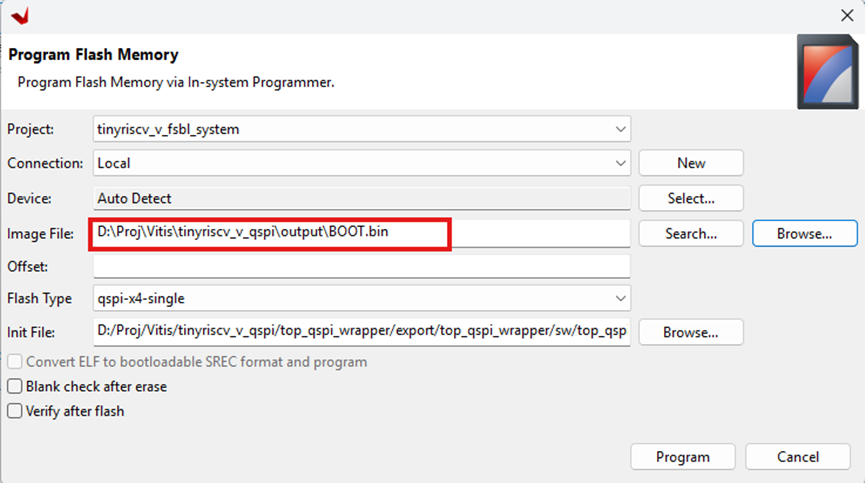Click Search... for image file
Image resolution: width=865 pixels, height=483 pixels.
pyautogui.click(x=690, y=234)
